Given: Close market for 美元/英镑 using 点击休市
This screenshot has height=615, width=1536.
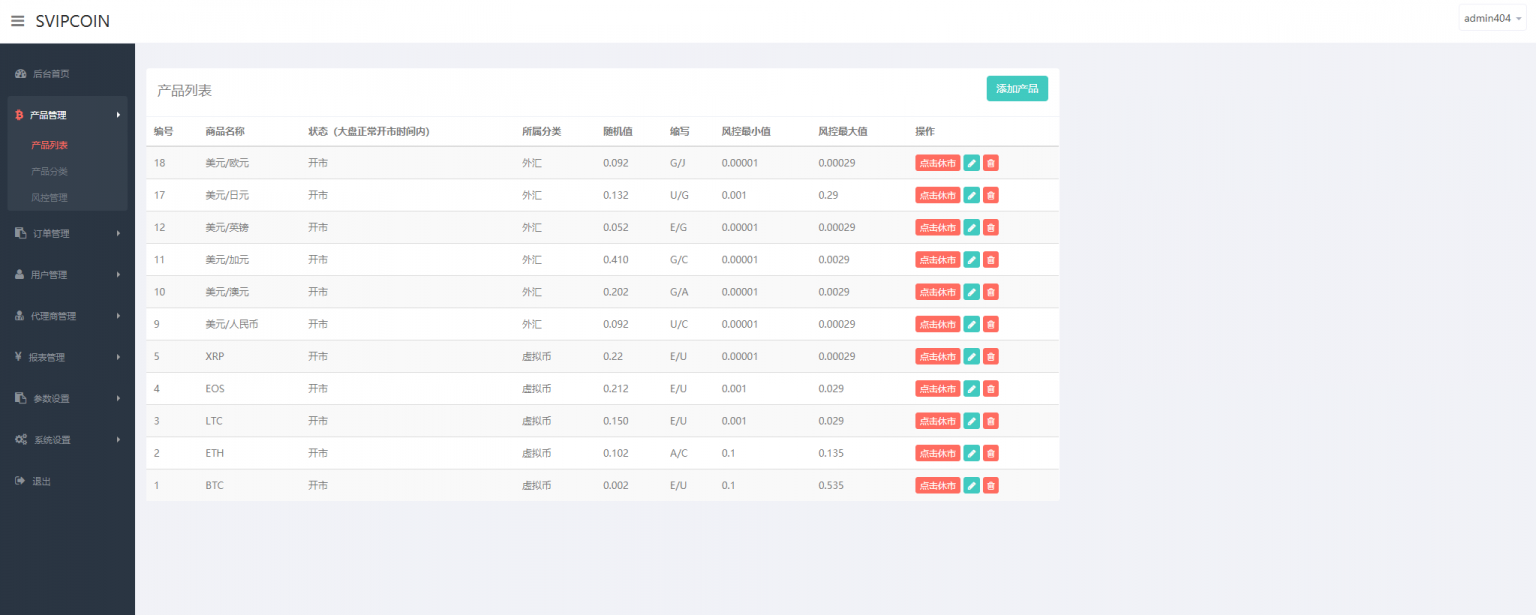Looking at the screenshot, I should 937,227.
